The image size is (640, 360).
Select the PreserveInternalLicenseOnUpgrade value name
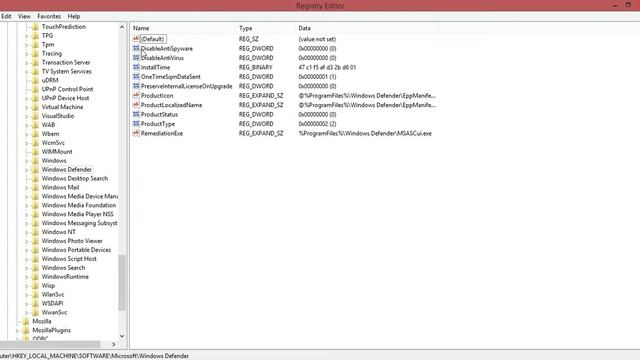click(187, 86)
